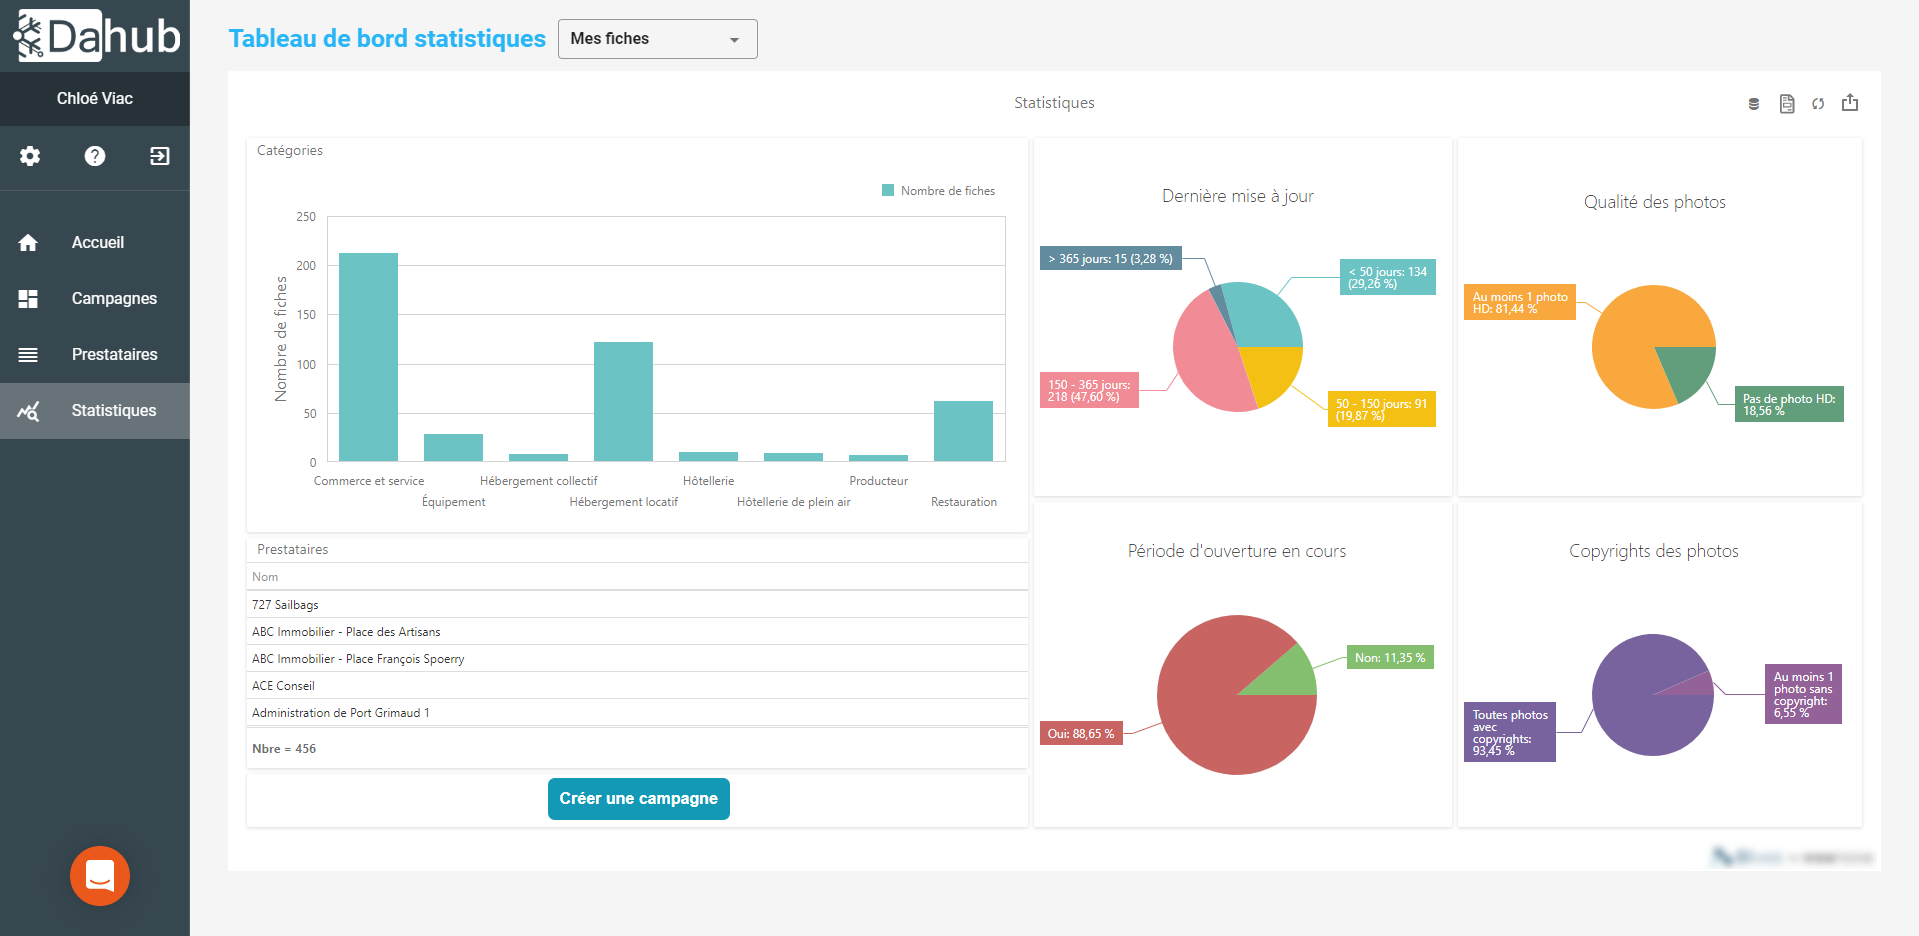
Task: Expand the Catégories panel header
Action: pyautogui.click(x=290, y=150)
